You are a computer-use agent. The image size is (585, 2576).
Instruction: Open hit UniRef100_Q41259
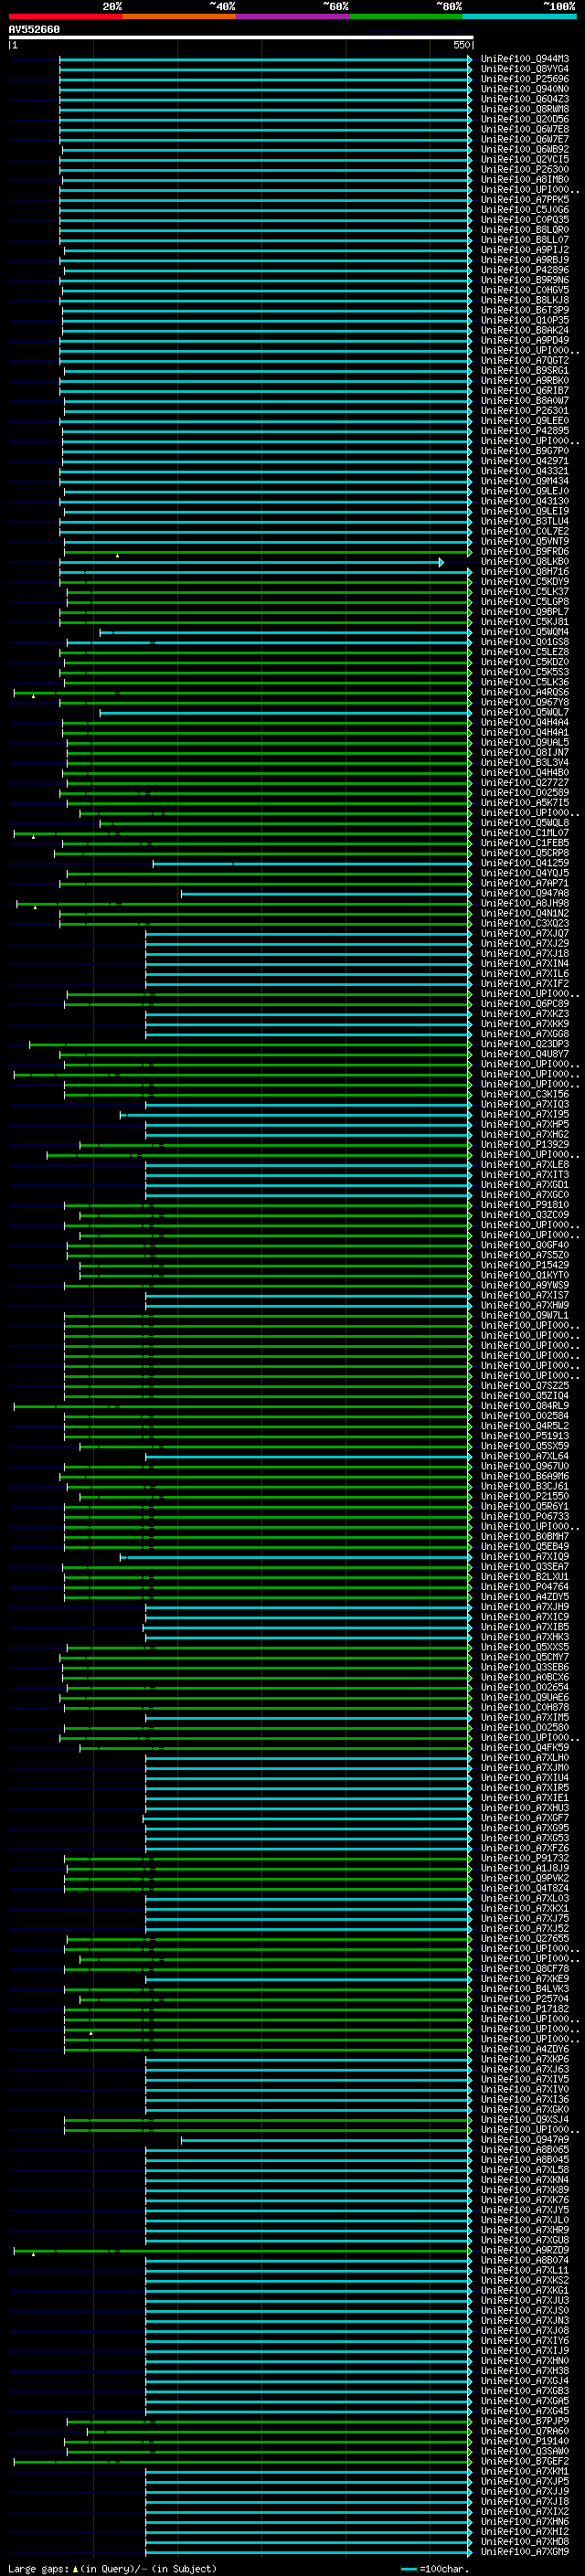(x=525, y=863)
